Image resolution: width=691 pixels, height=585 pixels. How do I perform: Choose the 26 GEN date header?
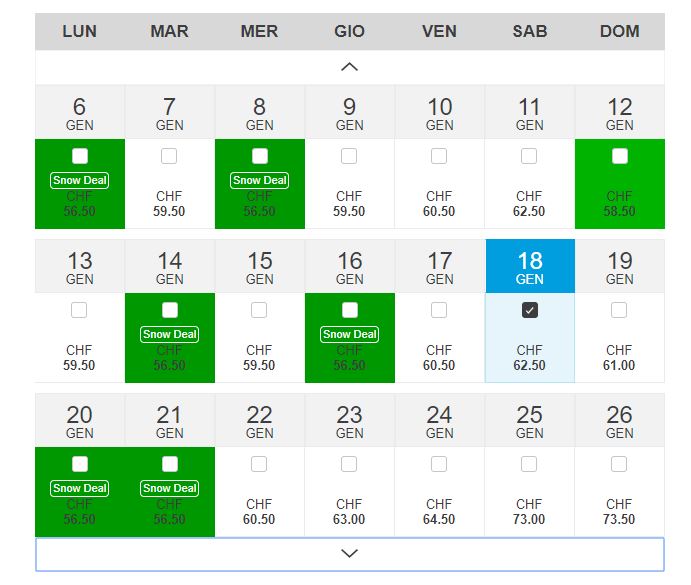[x=619, y=420]
